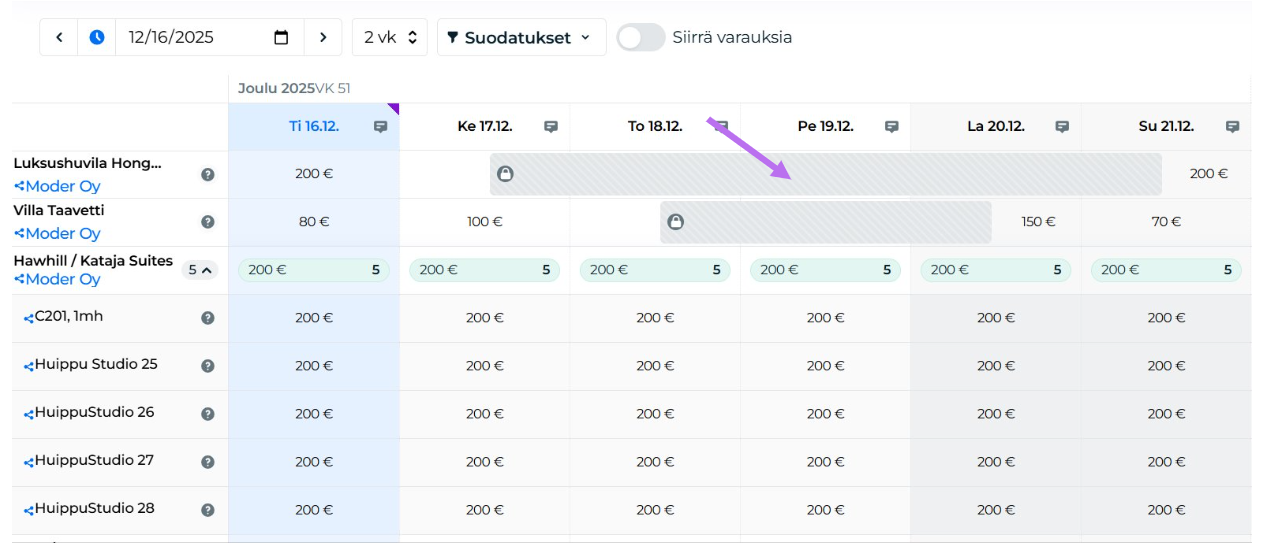1261x550 pixels.
Task: Click Luksushuvila hatched blocked reservation bar
Action: pyautogui.click(x=826, y=174)
